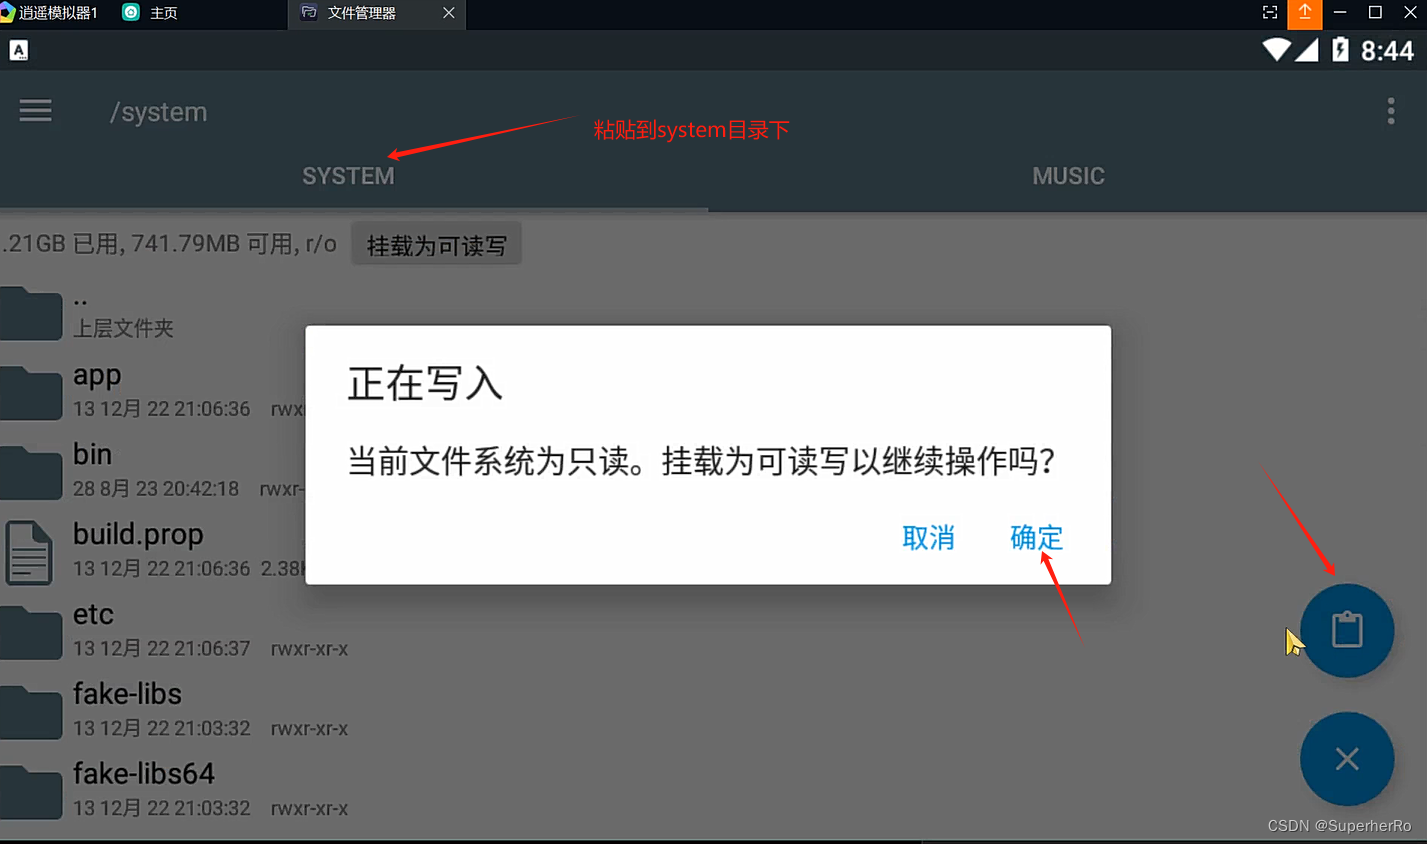The height and width of the screenshot is (844, 1427).
Task: Click the 8:44 clock
Action: coord(1387,51)
